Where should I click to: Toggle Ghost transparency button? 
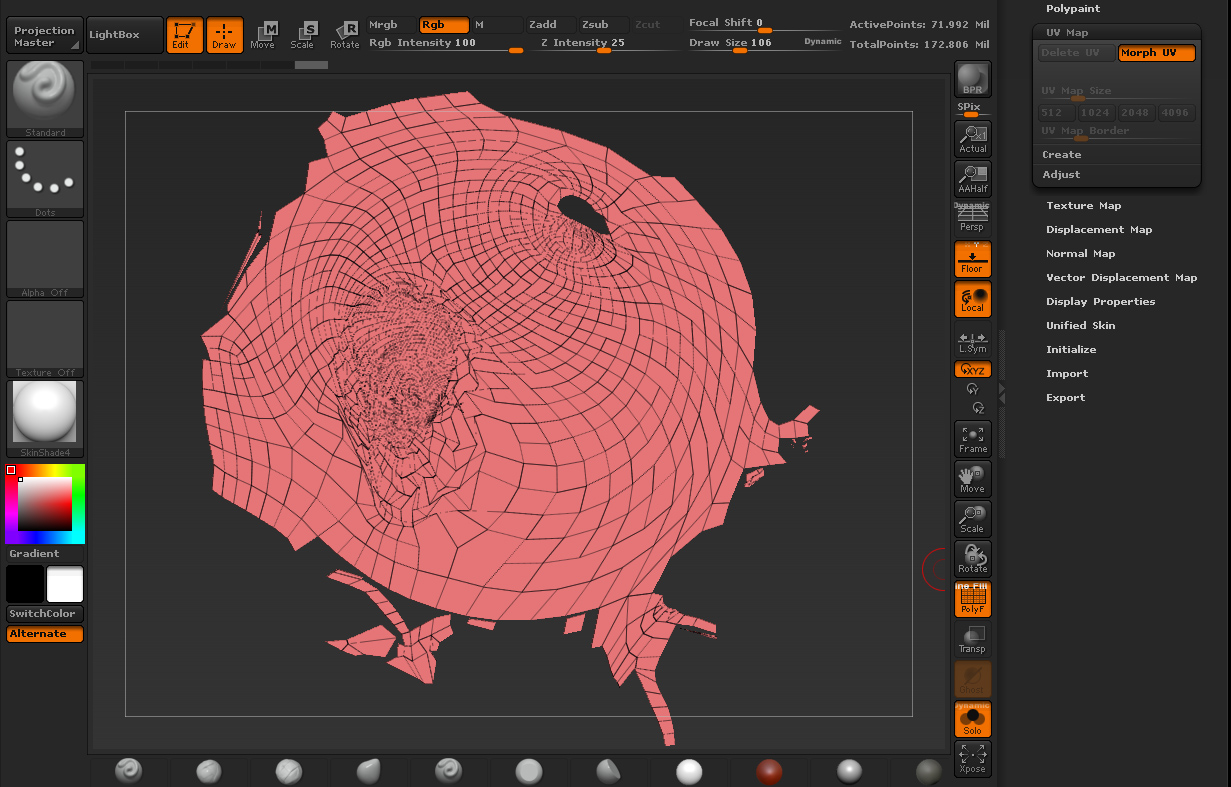[x=973, y=679]
